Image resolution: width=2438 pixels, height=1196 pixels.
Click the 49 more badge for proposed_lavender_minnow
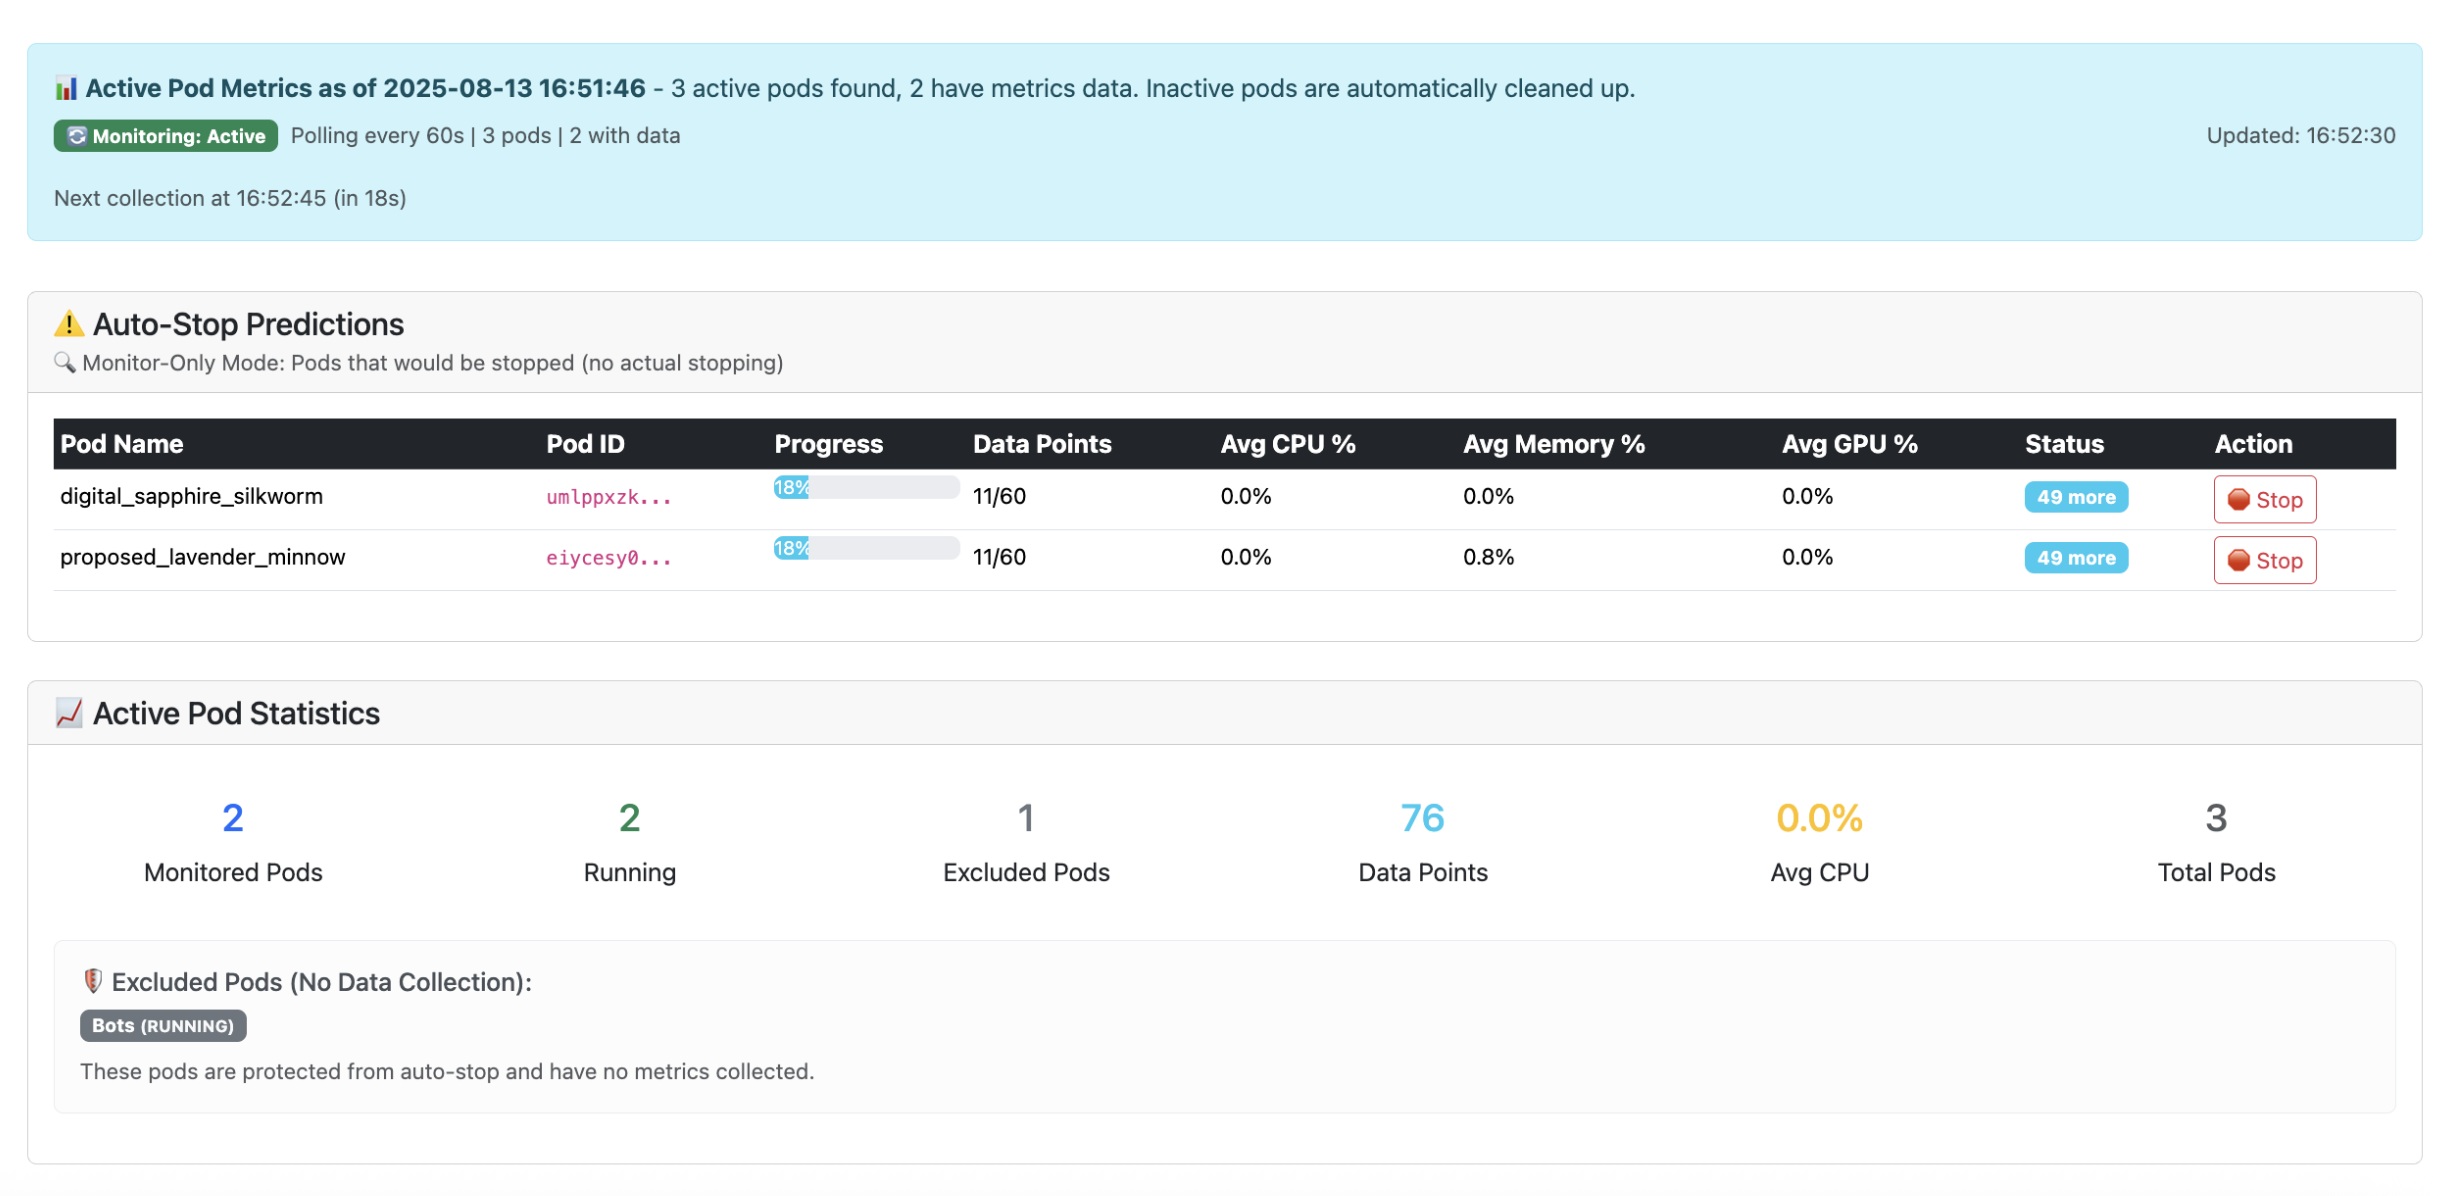pyautogui.click(x=2075, y=558)
